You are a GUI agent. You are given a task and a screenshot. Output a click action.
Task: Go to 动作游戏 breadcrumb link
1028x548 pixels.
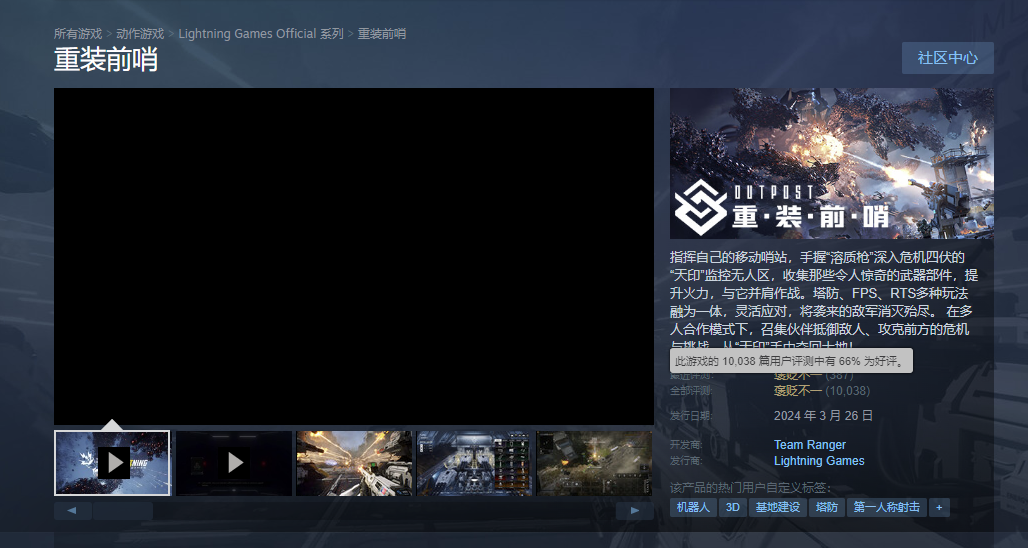tap(140, 33)
